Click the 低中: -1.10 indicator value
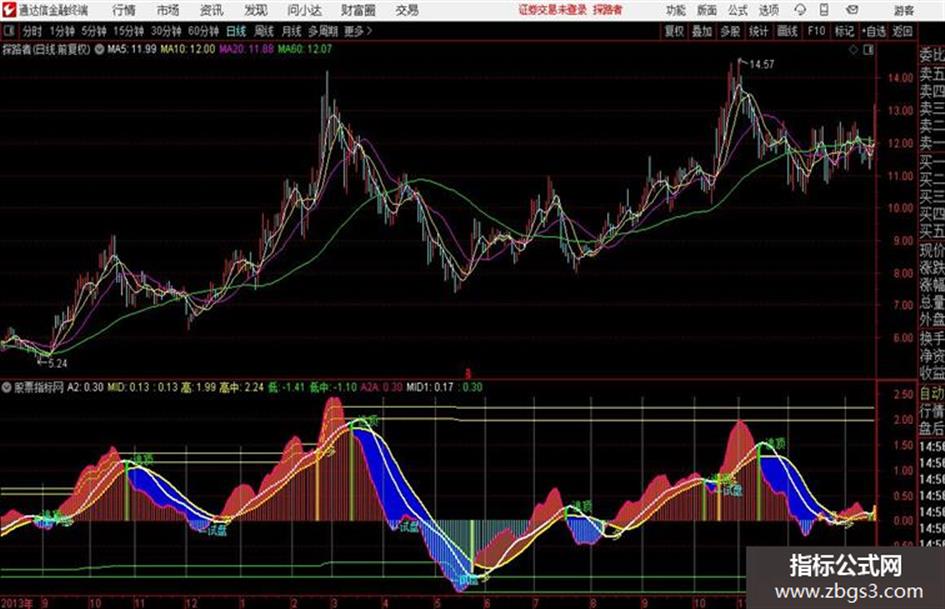The width and height of the screenshot is (945, 609). coord(333,388)
